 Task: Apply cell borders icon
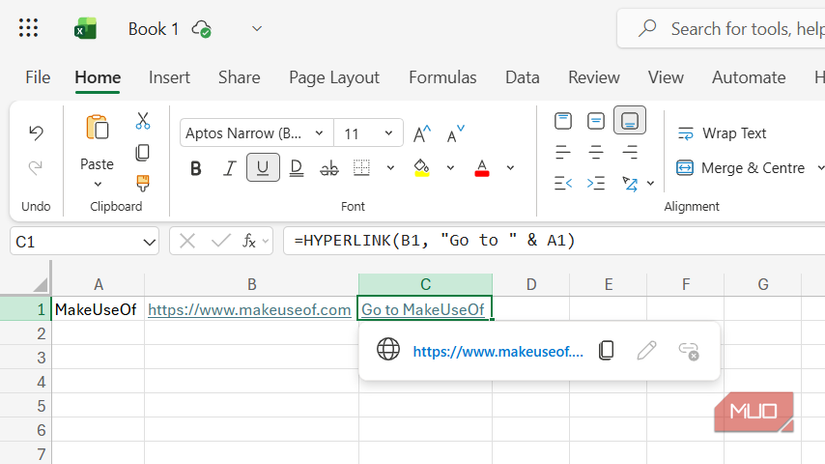click(x=361, y=168)
